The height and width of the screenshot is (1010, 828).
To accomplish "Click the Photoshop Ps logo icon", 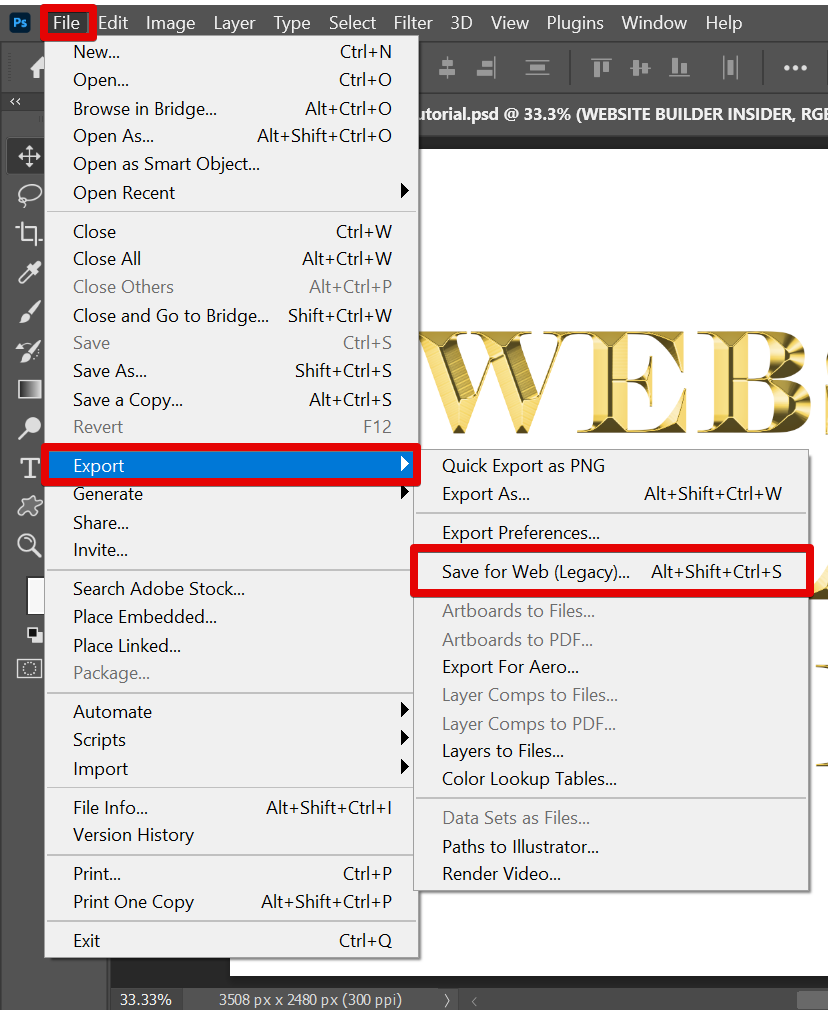I will (x=20, y=23).
